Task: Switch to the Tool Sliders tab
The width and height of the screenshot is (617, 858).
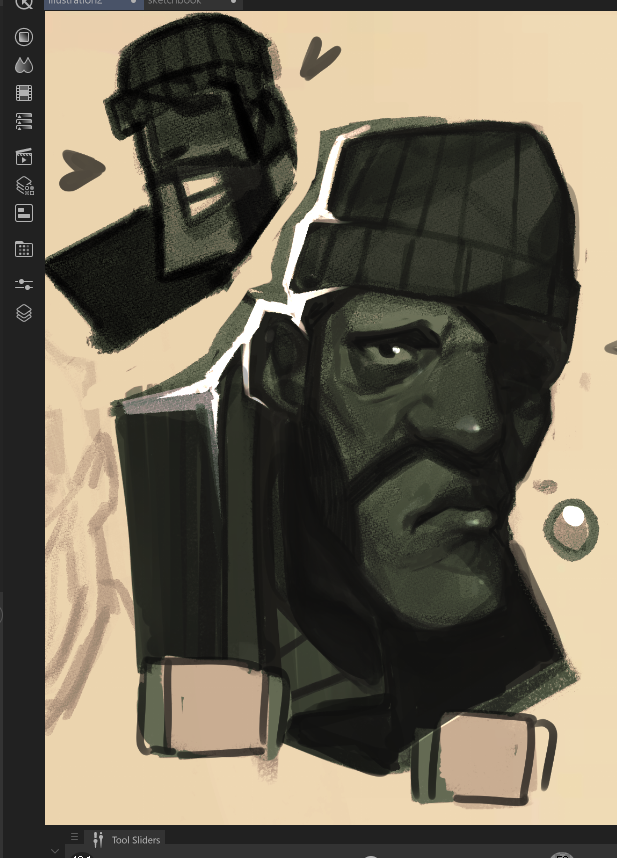Action: coord(127,839)
